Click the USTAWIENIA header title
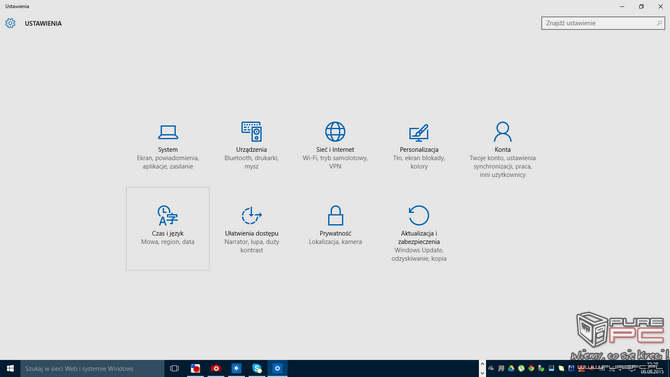The width and height of the screenshot is (670, 377). (43, 24)
